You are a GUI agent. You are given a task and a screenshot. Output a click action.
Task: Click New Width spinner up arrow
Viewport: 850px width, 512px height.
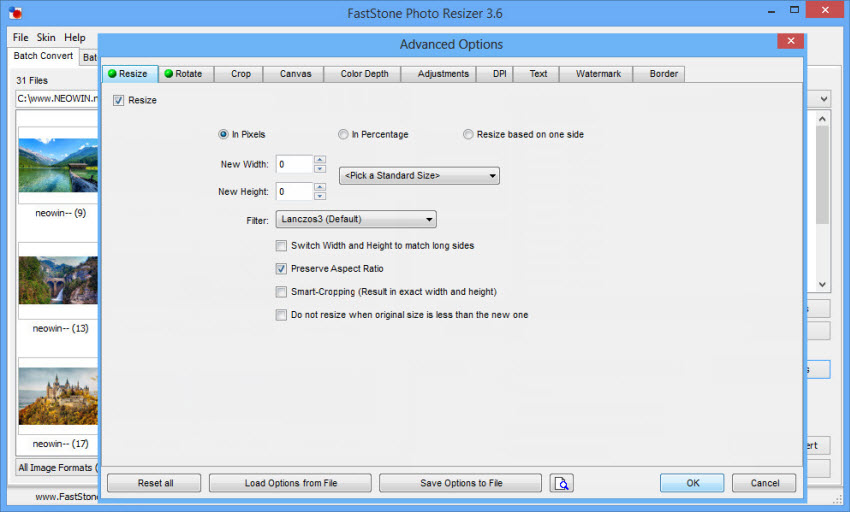tap(320, 159)
